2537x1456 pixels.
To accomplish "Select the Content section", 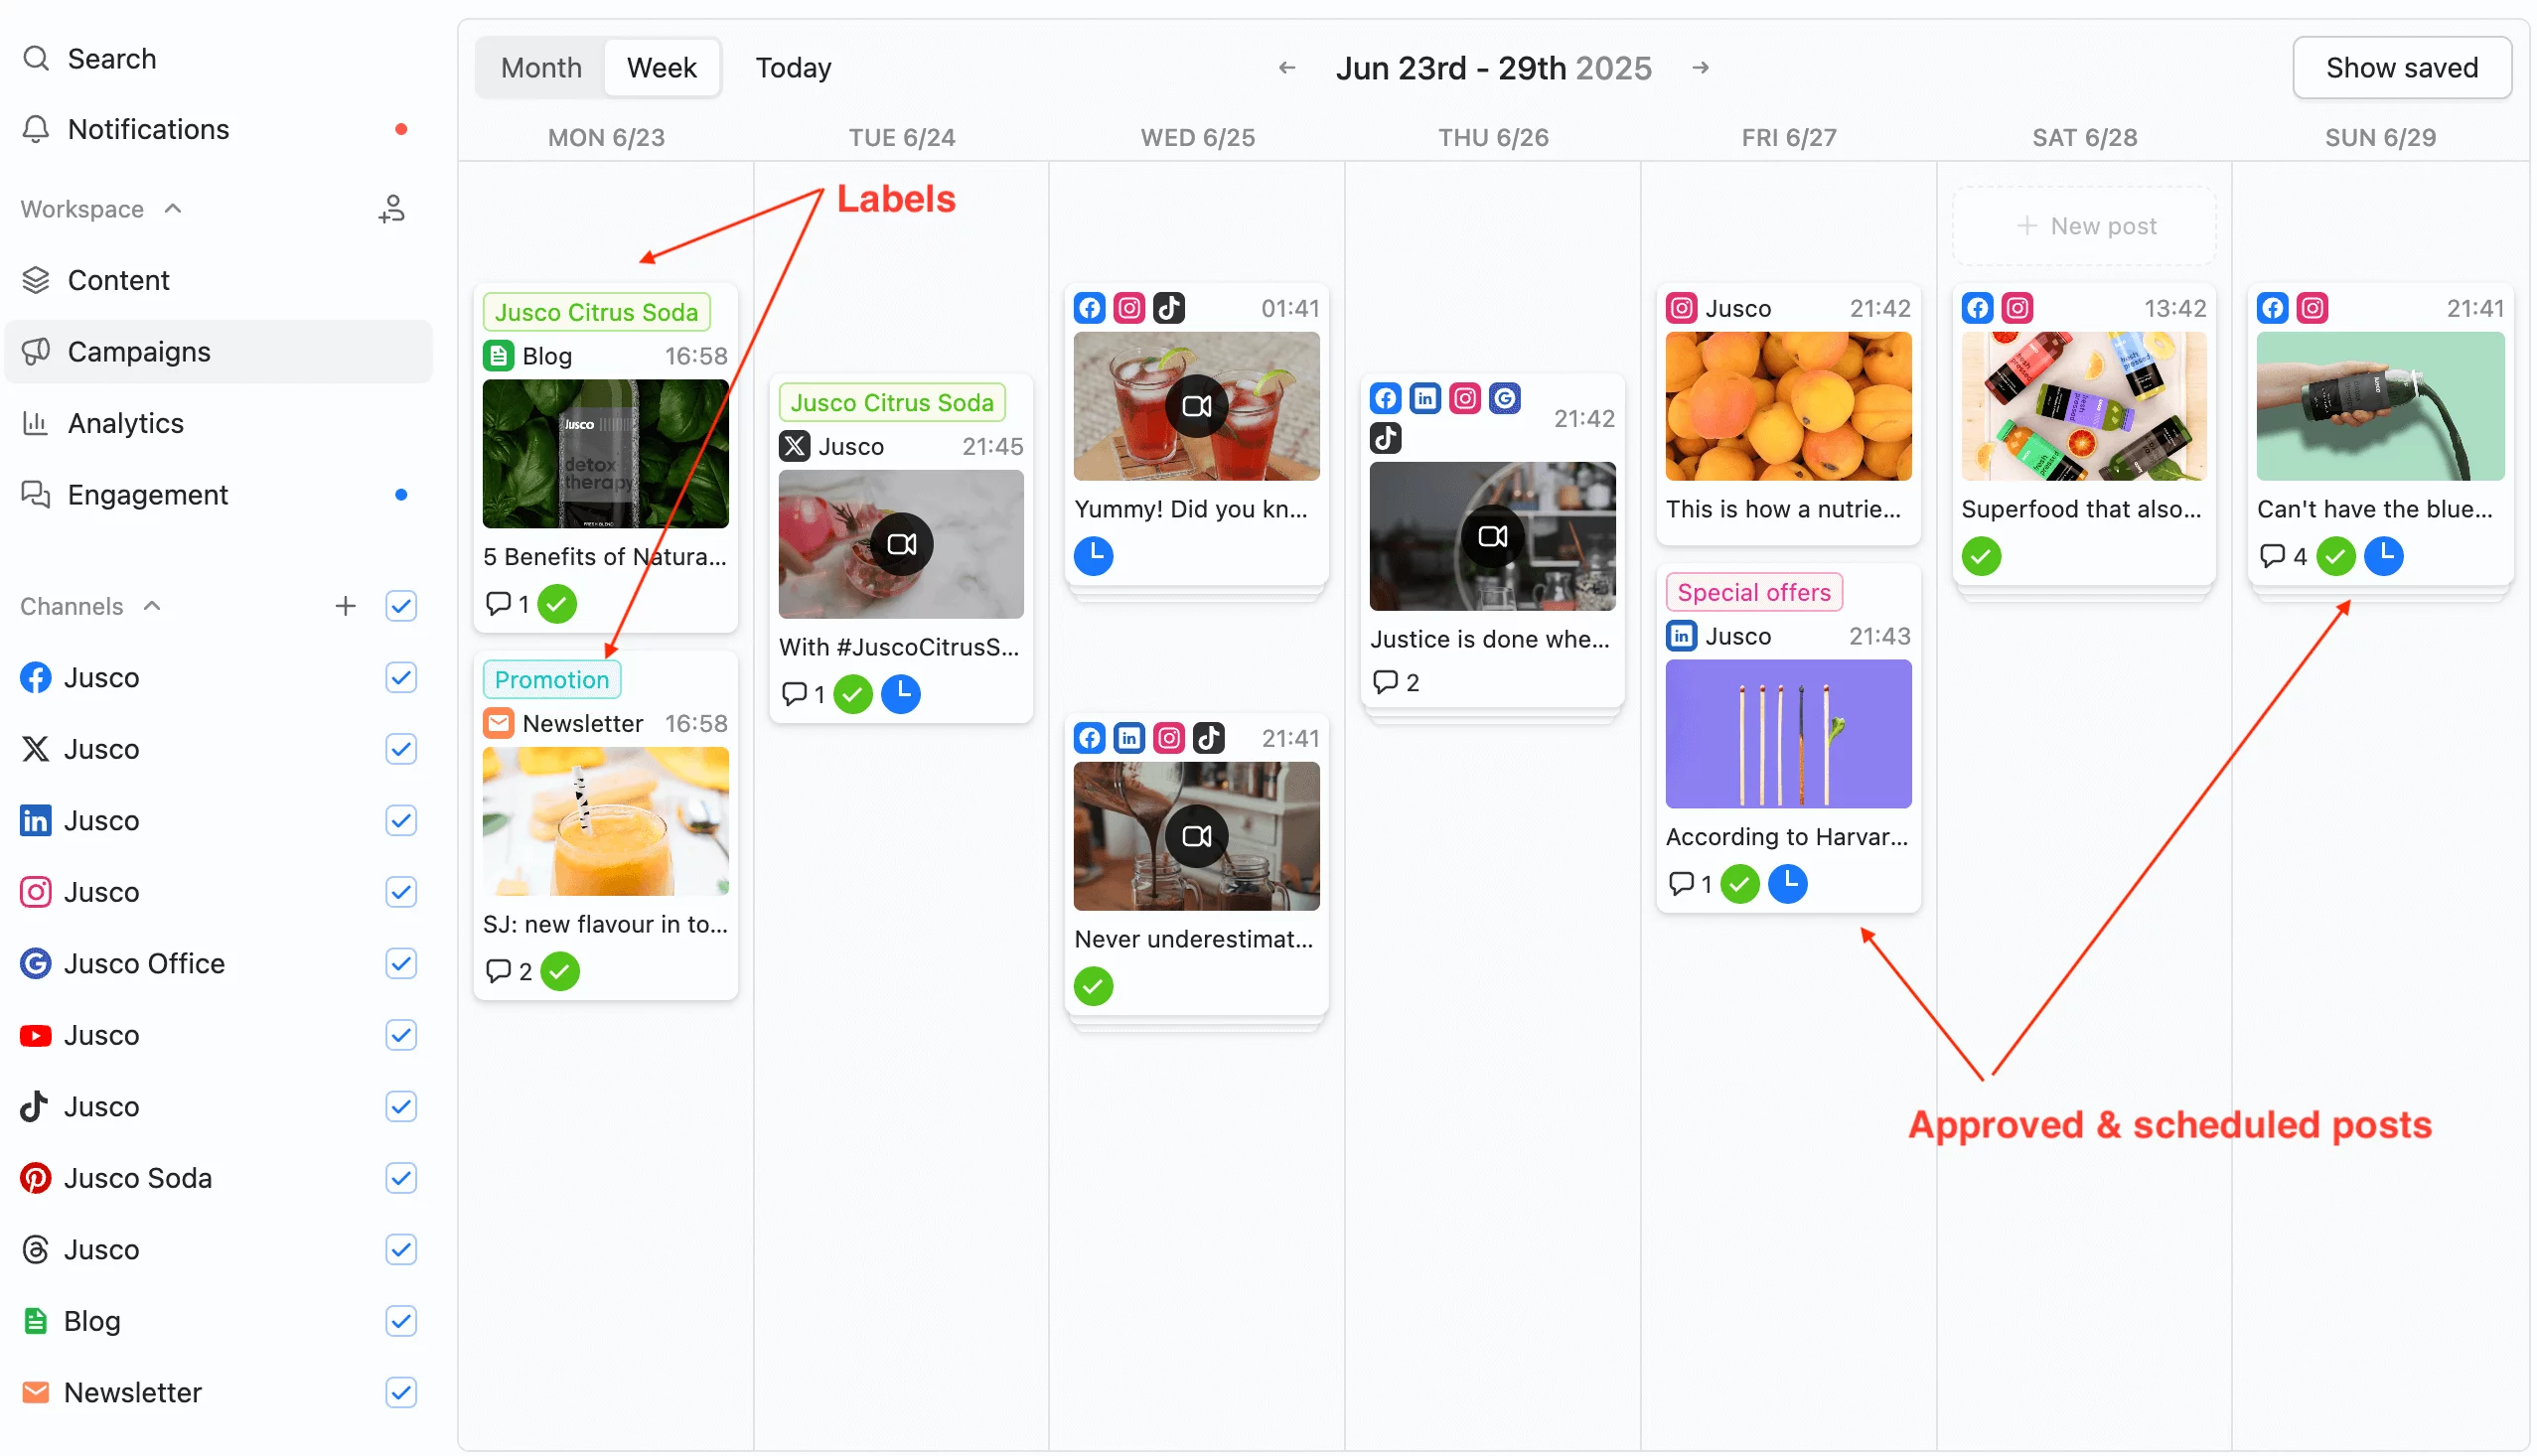I will click(x=119, y=280).
